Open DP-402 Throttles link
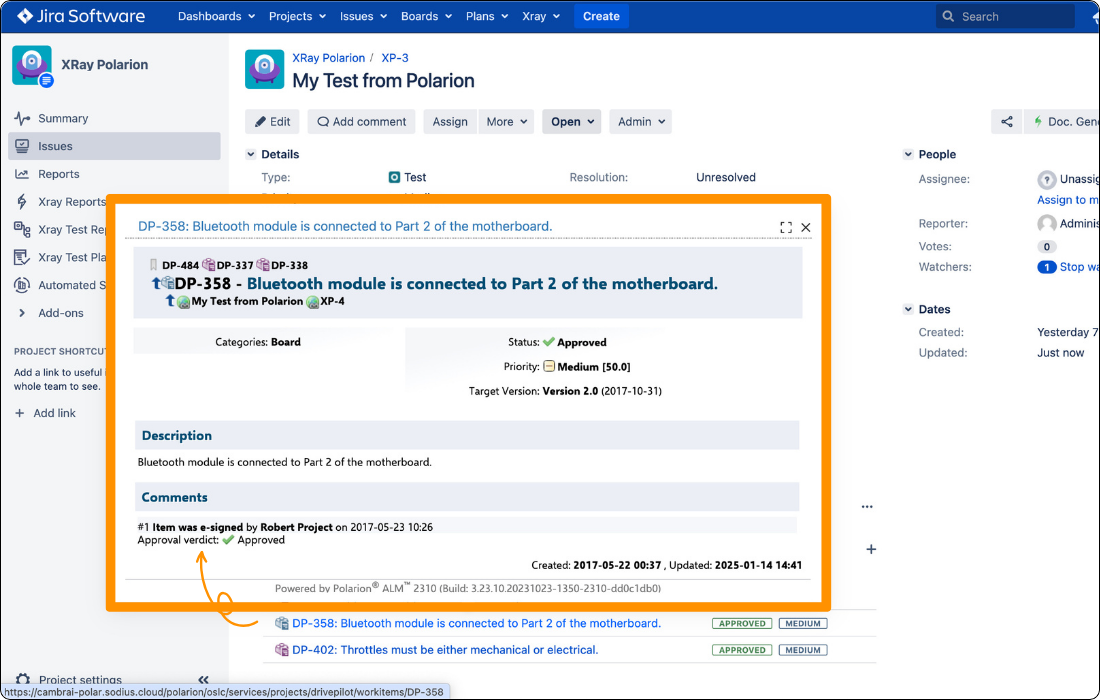The width and height of the screenshot is (1100, 700). [x=445, y=650]
